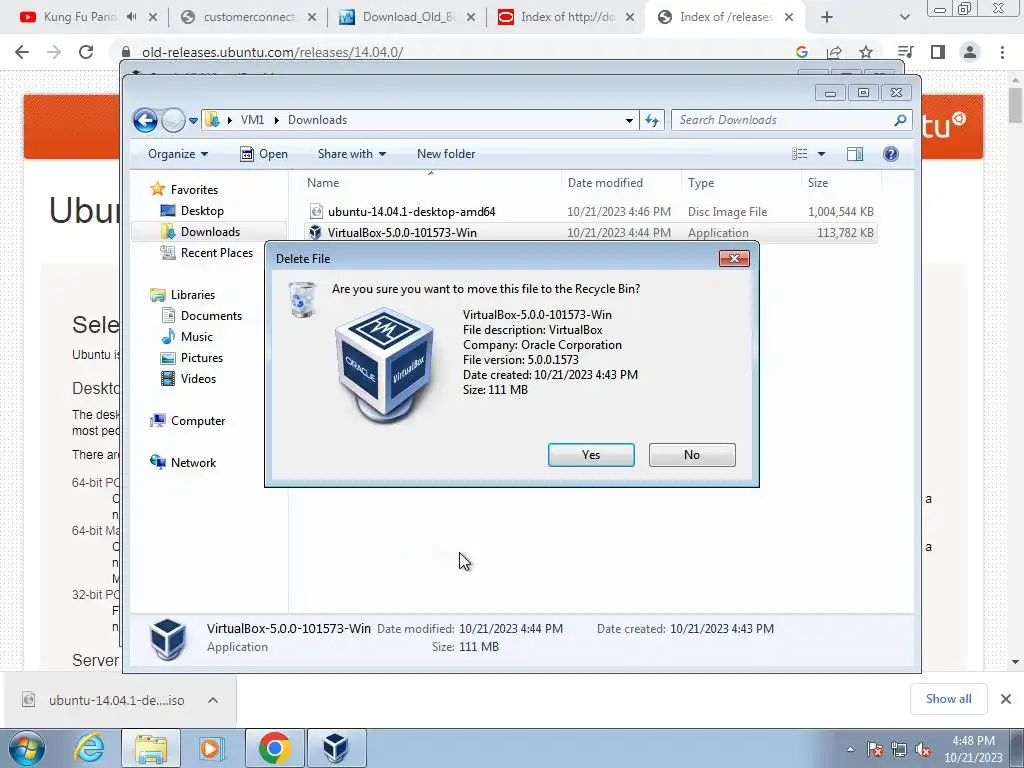
Task: Go back in Explorer window
Action: pos(145,120)
